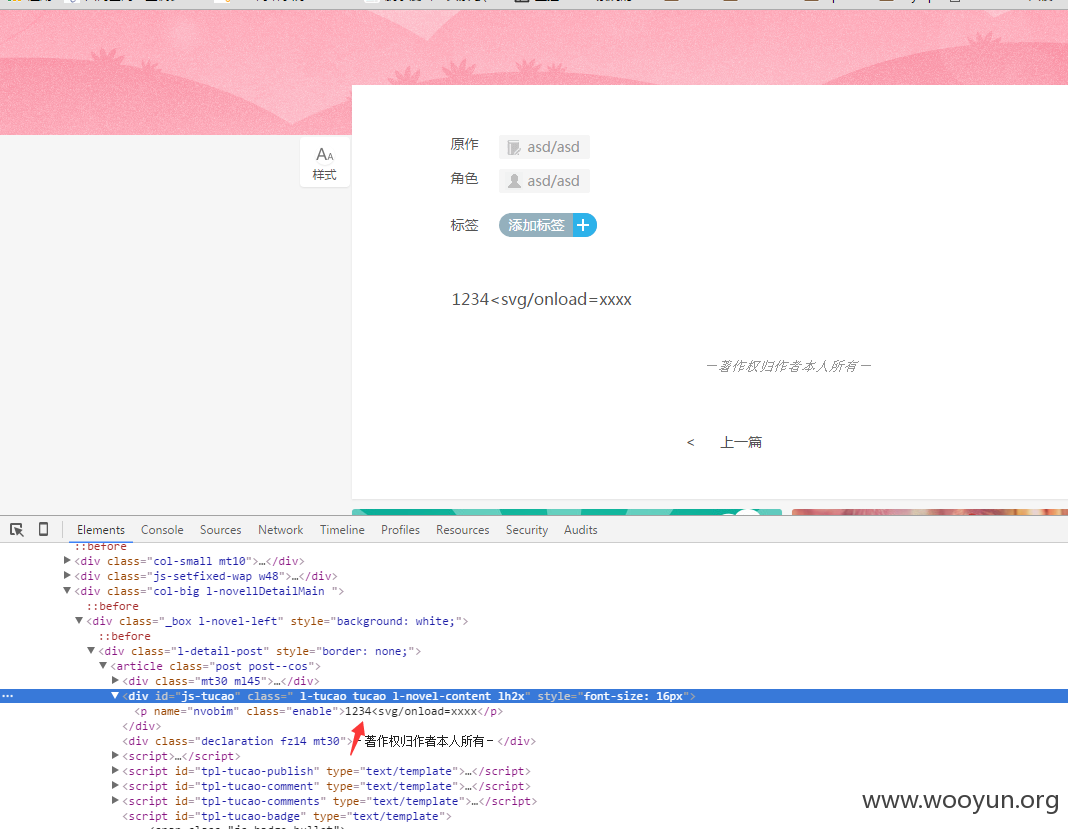This screenshot has height=829, width=1068.
Task: Click the 原作 label
Action: [465, 144]
